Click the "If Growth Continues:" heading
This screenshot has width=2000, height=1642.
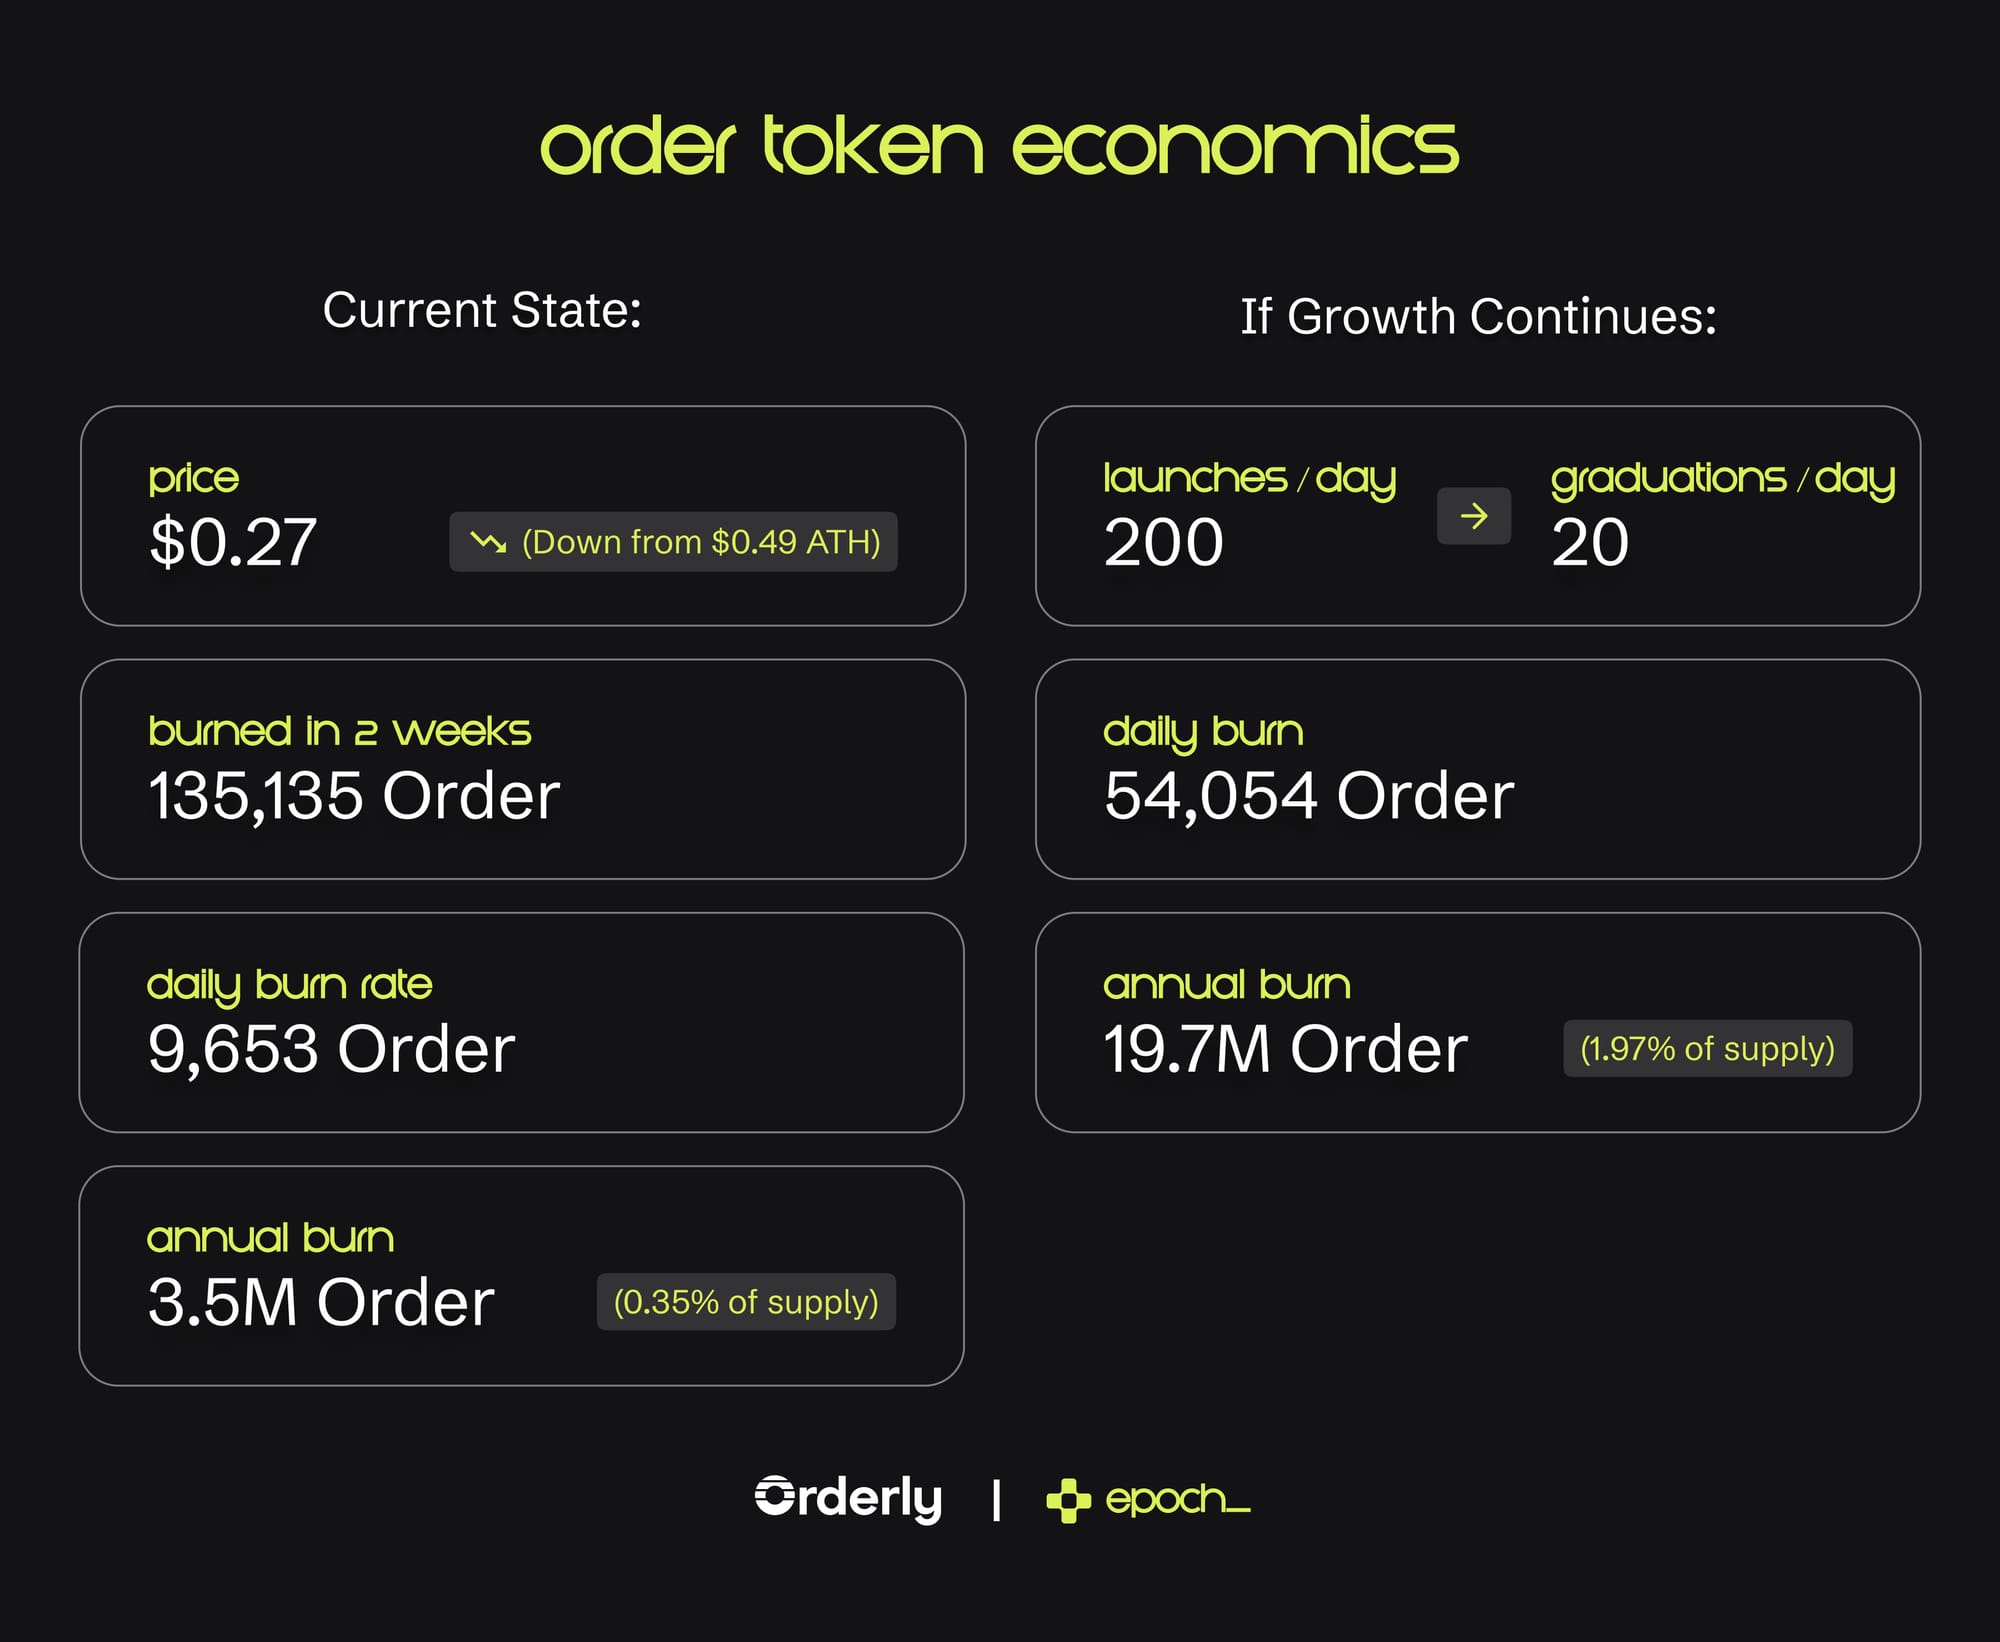tap(1478, 317)
